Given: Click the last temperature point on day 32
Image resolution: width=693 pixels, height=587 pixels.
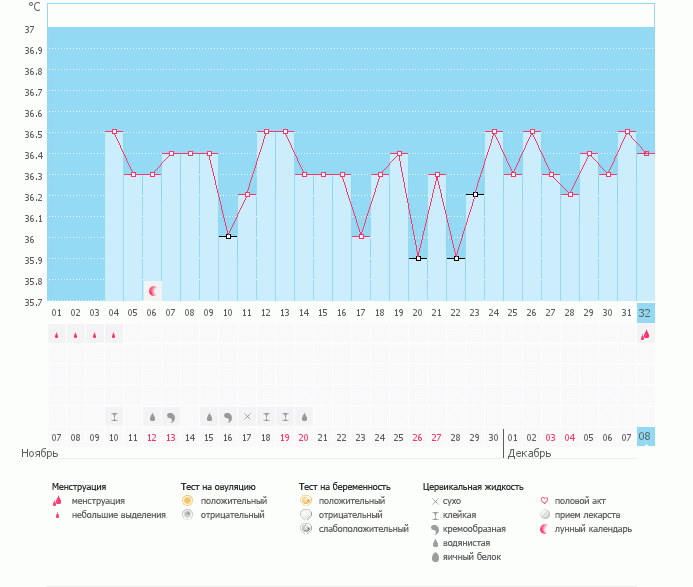Looking at the screenshot, I should click(647, 153).
